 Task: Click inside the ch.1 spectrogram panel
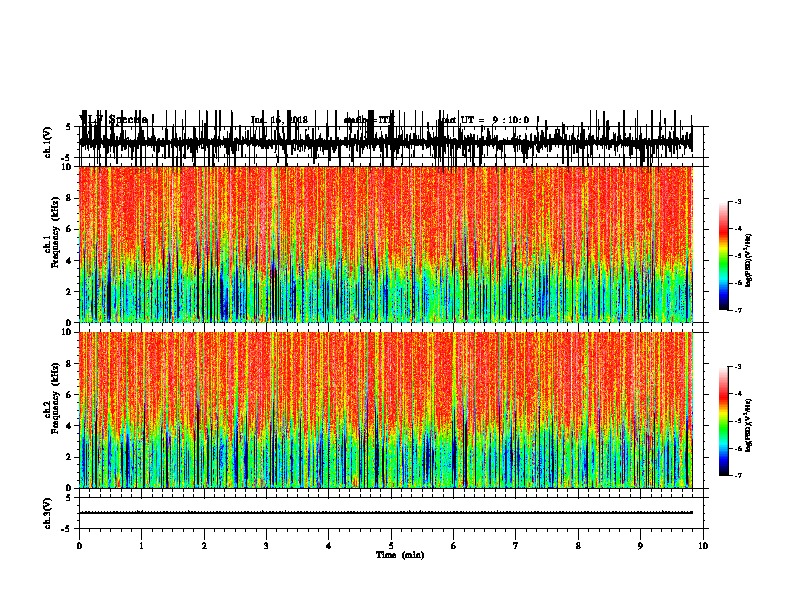pyautogui.click(x=385, y=244)
